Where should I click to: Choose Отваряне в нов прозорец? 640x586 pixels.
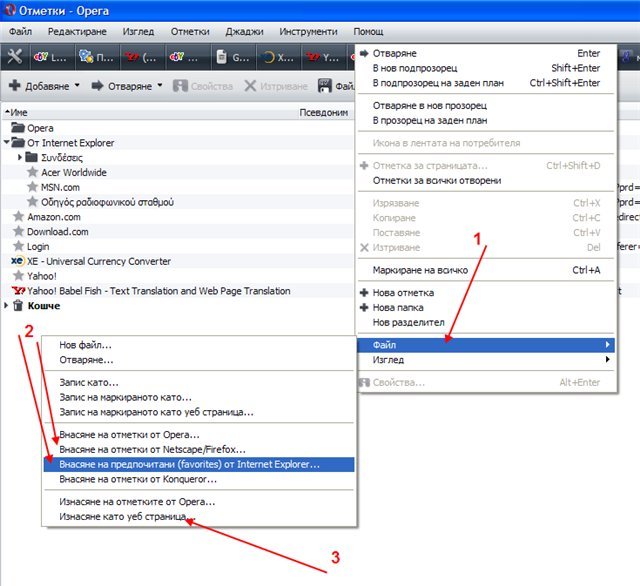point(486,105)
